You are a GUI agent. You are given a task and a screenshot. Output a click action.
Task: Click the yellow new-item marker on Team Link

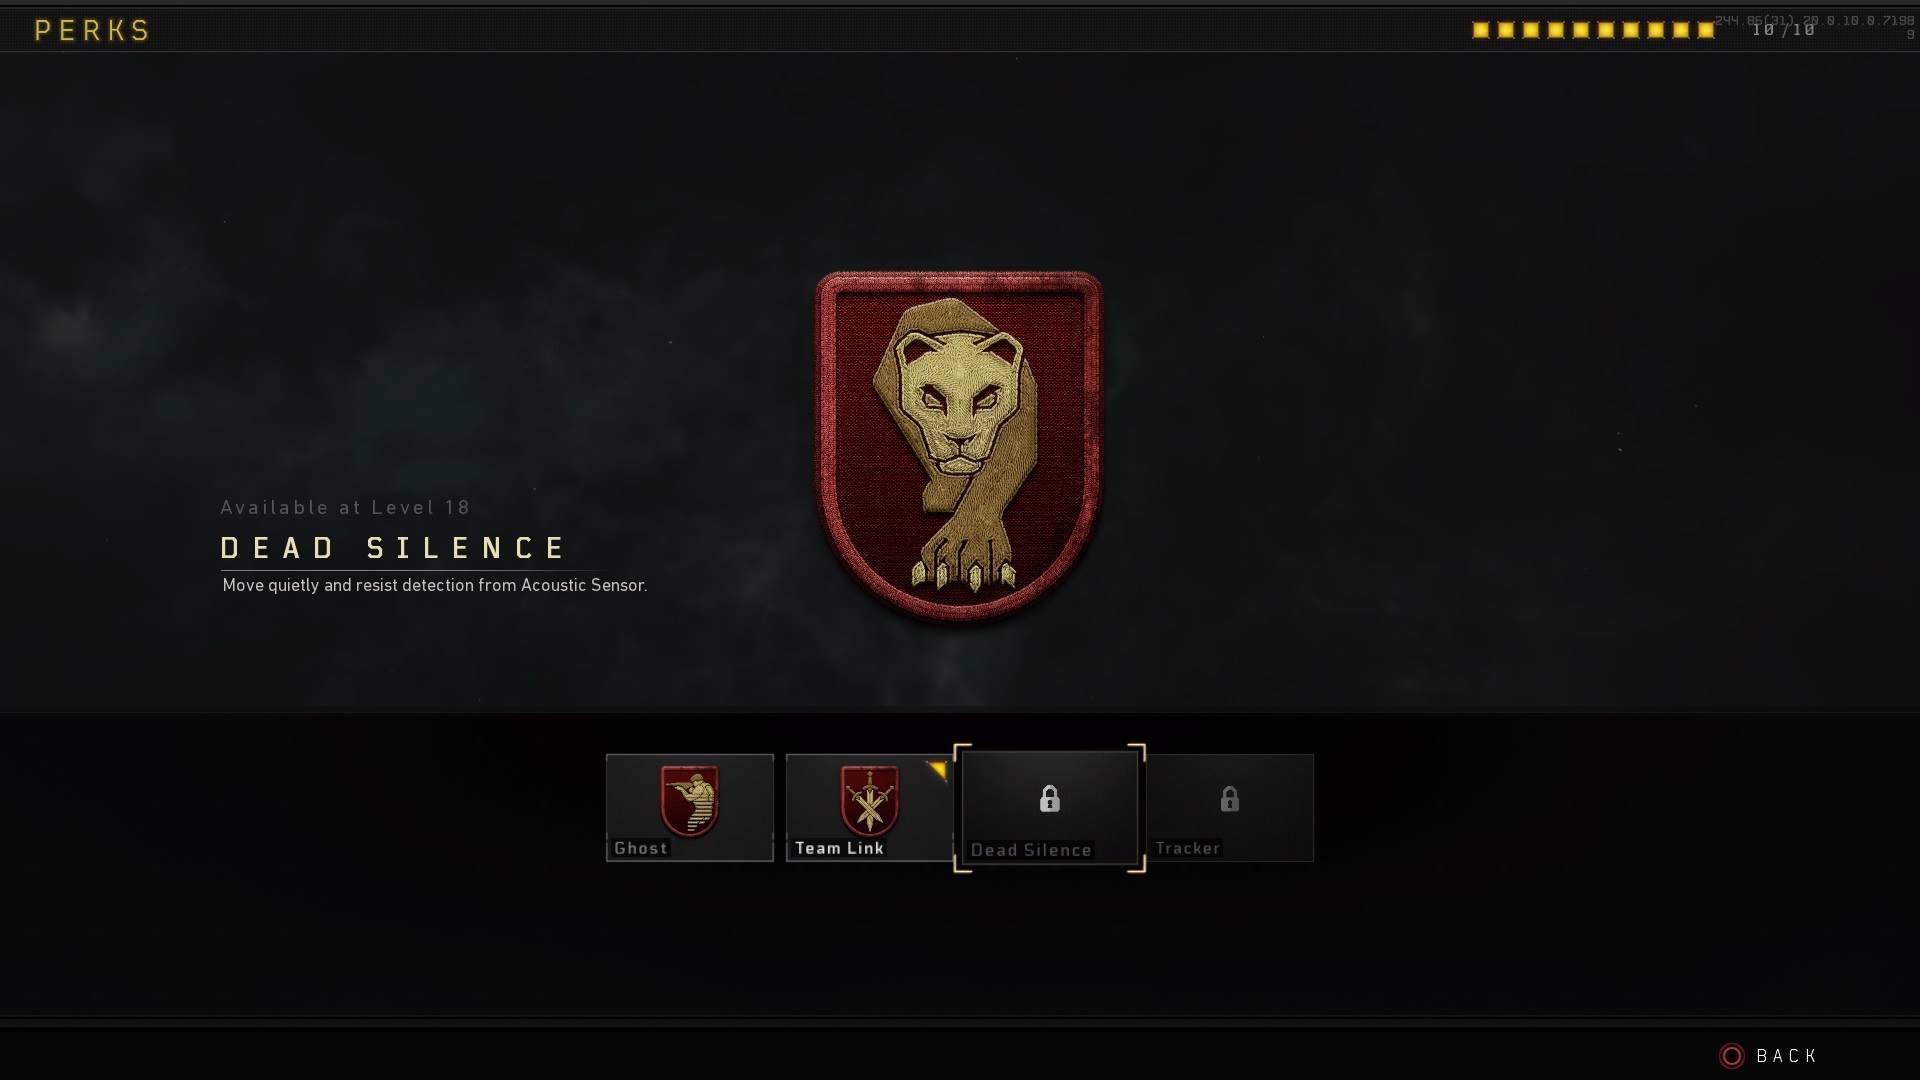pyautogui.click(x=938, y=769)
